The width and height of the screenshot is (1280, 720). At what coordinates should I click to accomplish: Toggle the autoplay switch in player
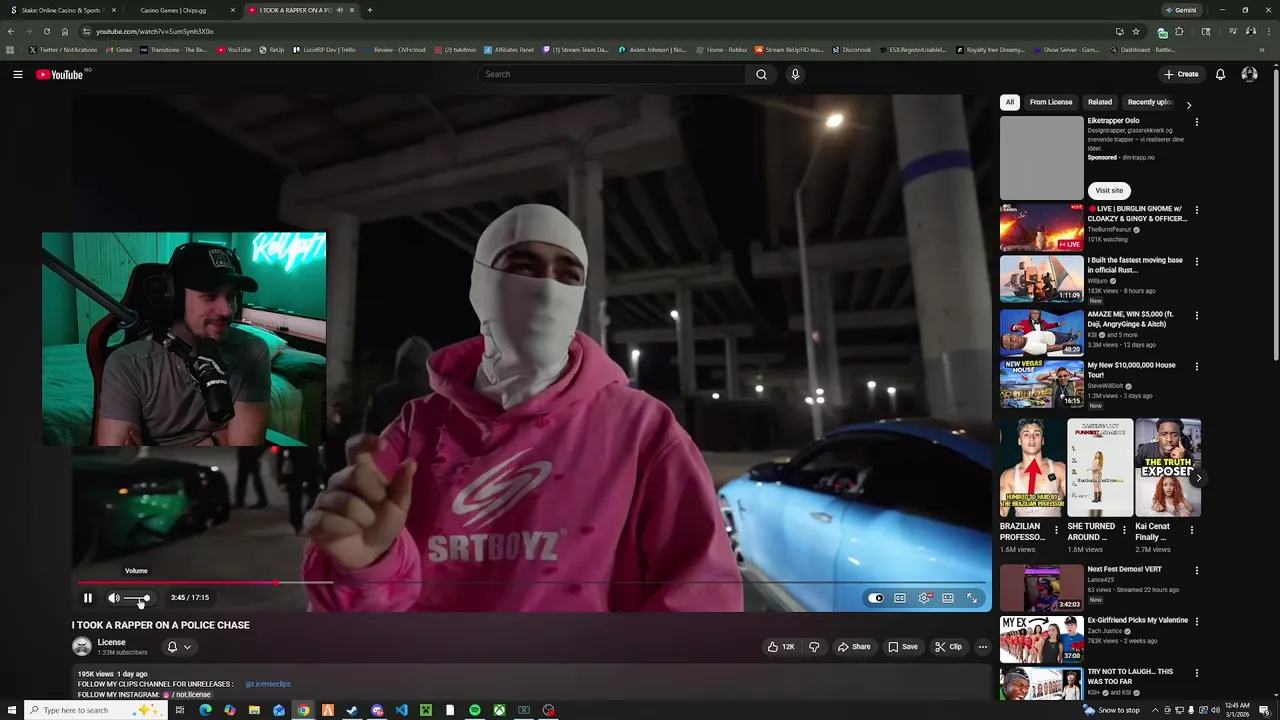[x=876, y=598]
